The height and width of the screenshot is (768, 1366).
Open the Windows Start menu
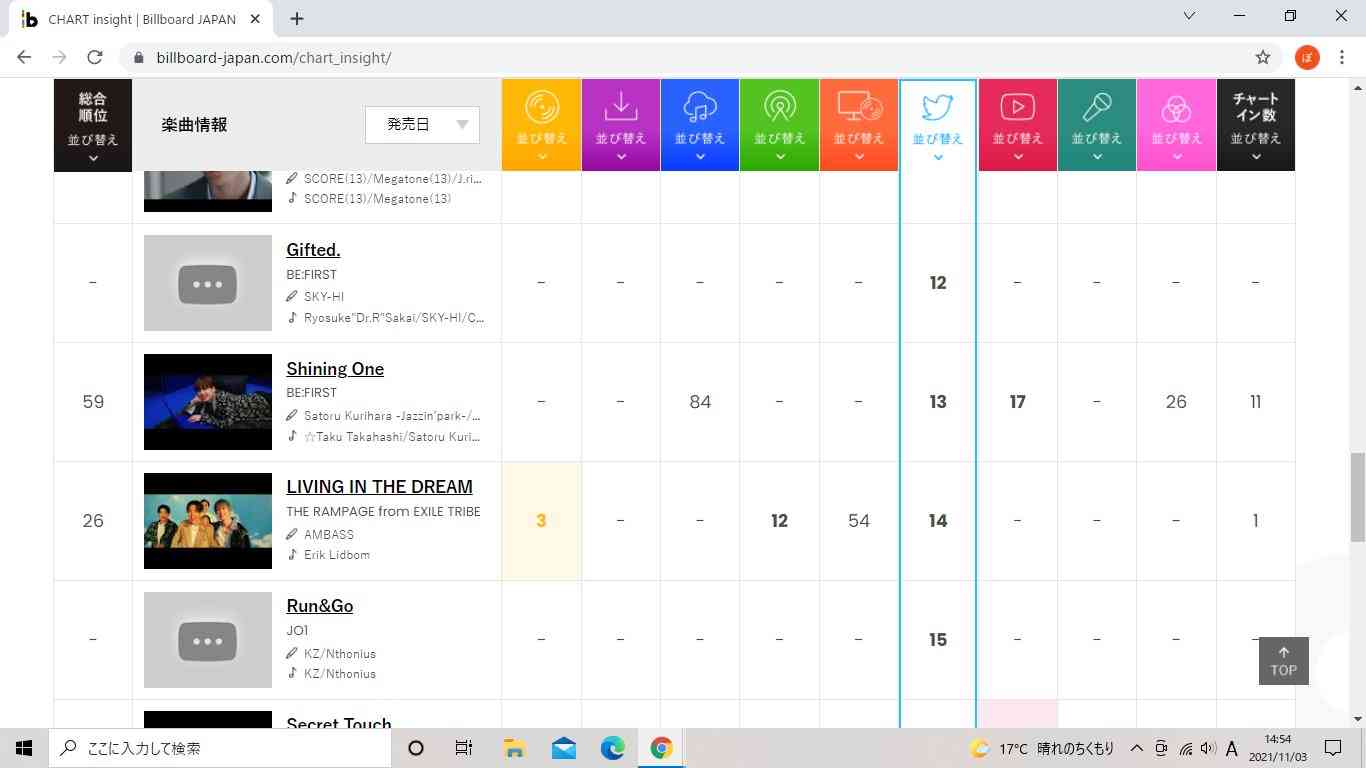tap(24, 748)
